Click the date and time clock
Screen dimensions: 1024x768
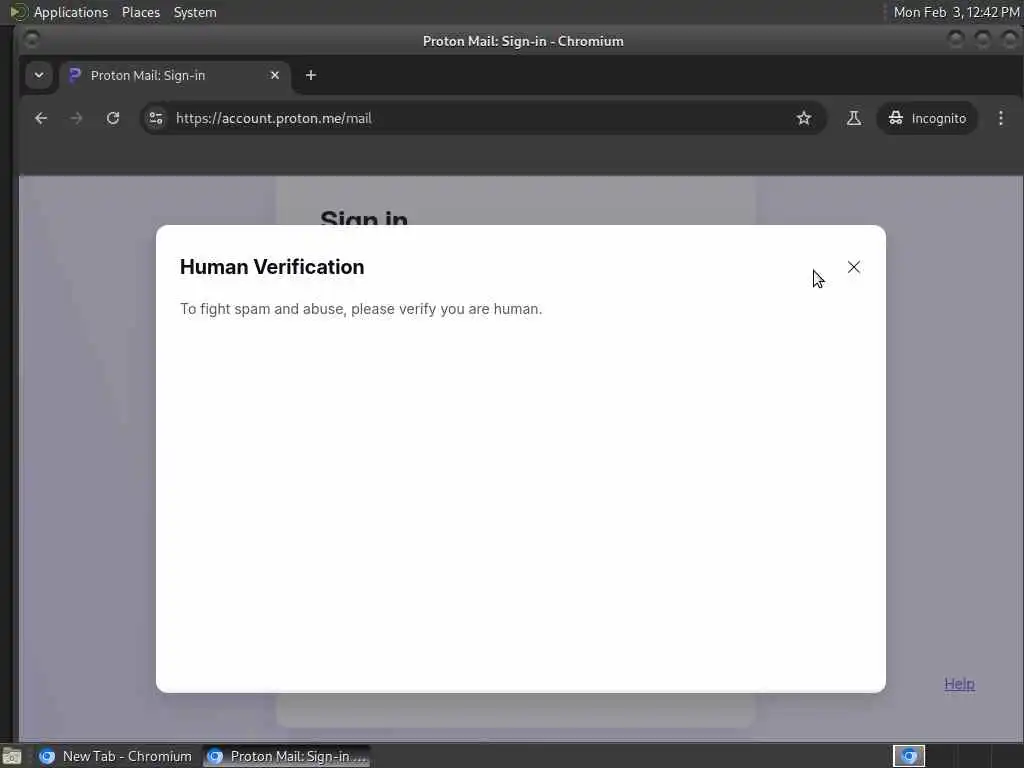click(x=956, y=12)
